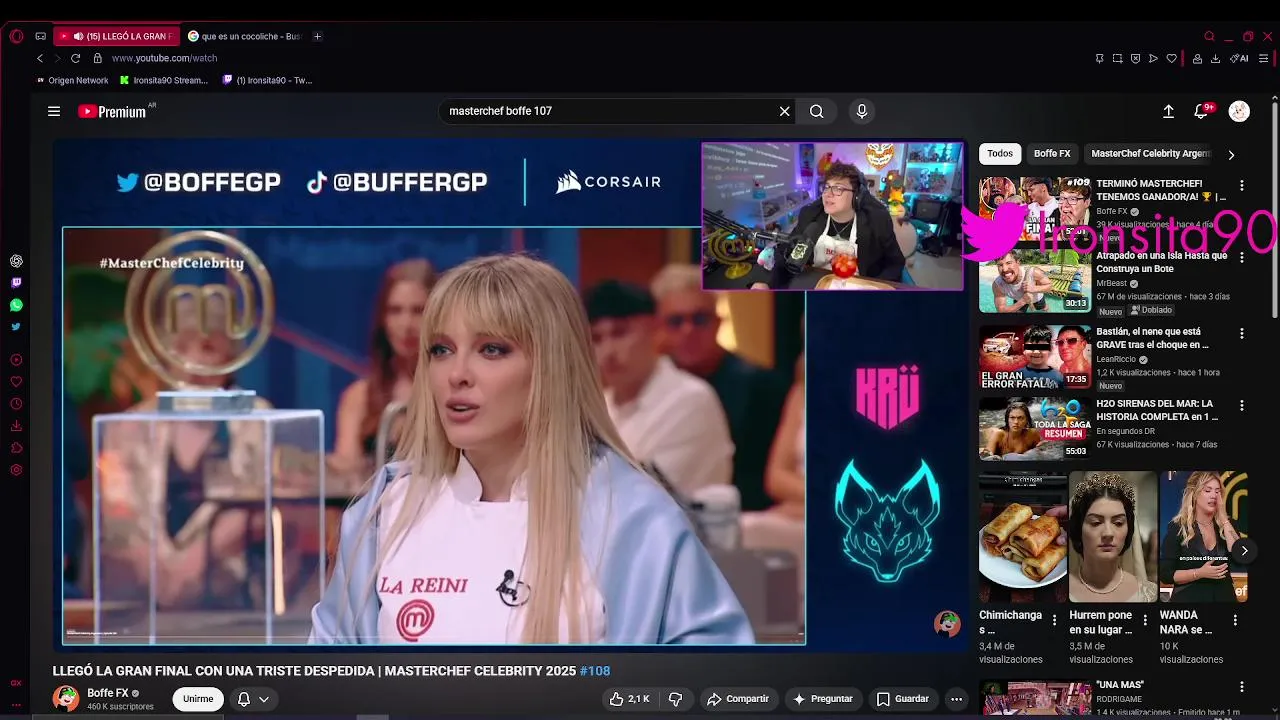Switch to que es un cocoliche tab
Screen dimensions: 1280x720
(x=244, y=36)
